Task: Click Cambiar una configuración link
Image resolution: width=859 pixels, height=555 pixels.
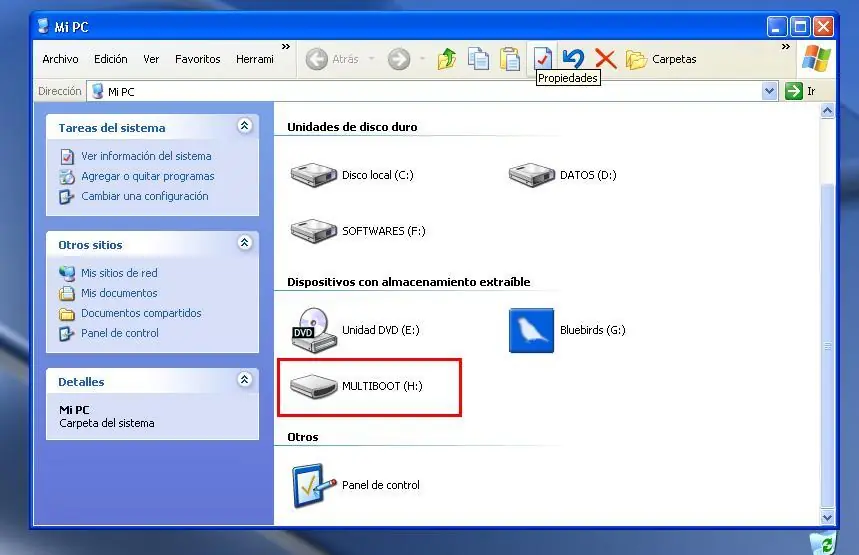Action: click(145, 196)
